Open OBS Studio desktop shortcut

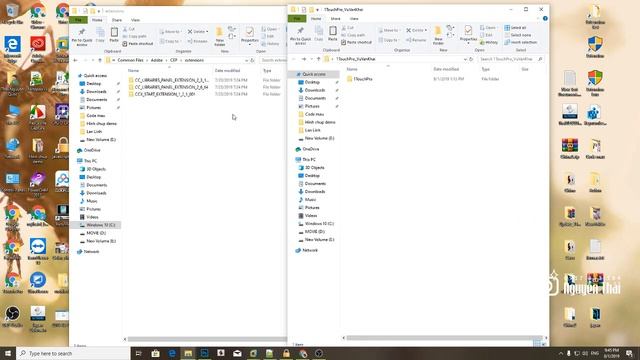pyautogui.click(x=12, y=318)
